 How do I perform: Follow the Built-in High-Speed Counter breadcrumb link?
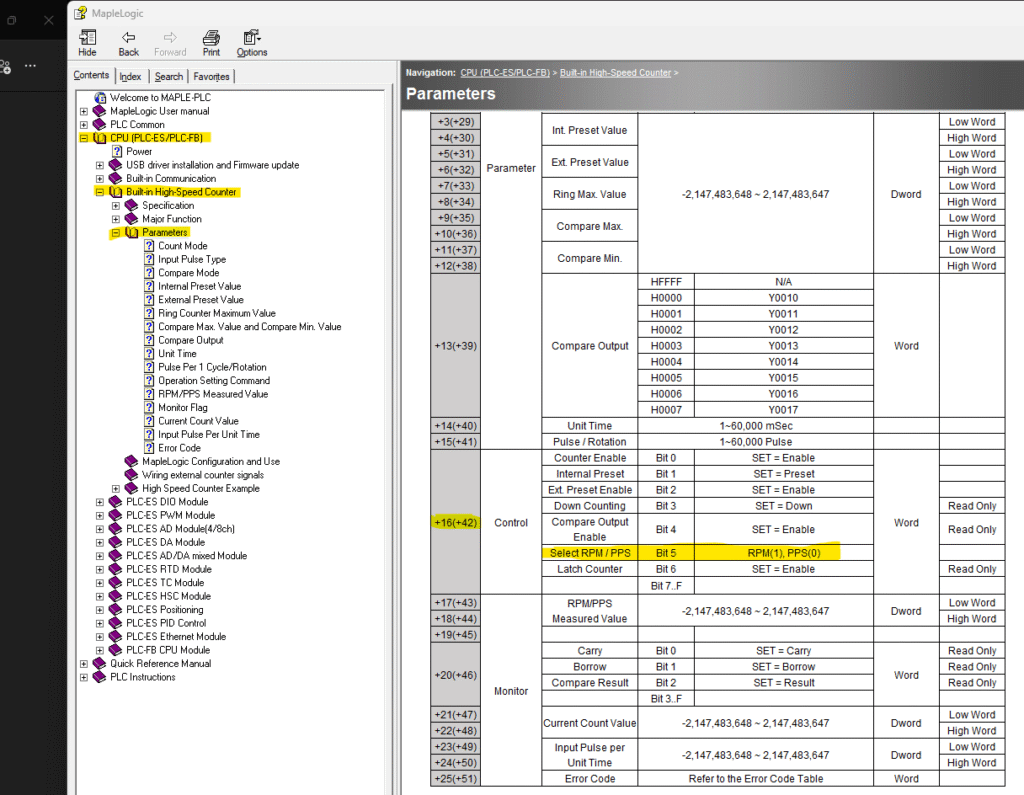coord(615,73)
